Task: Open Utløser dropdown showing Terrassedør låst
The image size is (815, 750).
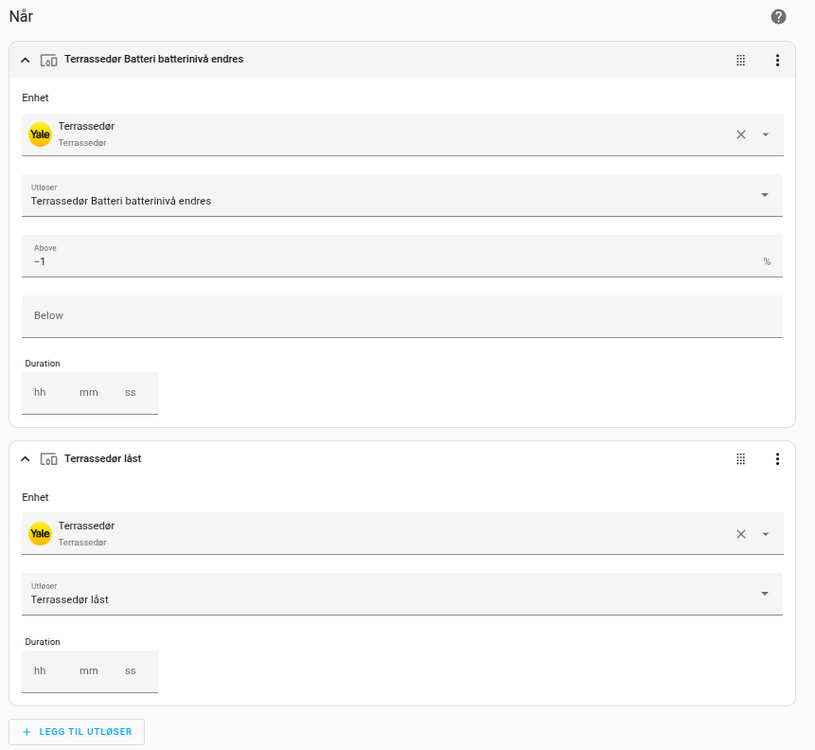Action: pos(764,594)
